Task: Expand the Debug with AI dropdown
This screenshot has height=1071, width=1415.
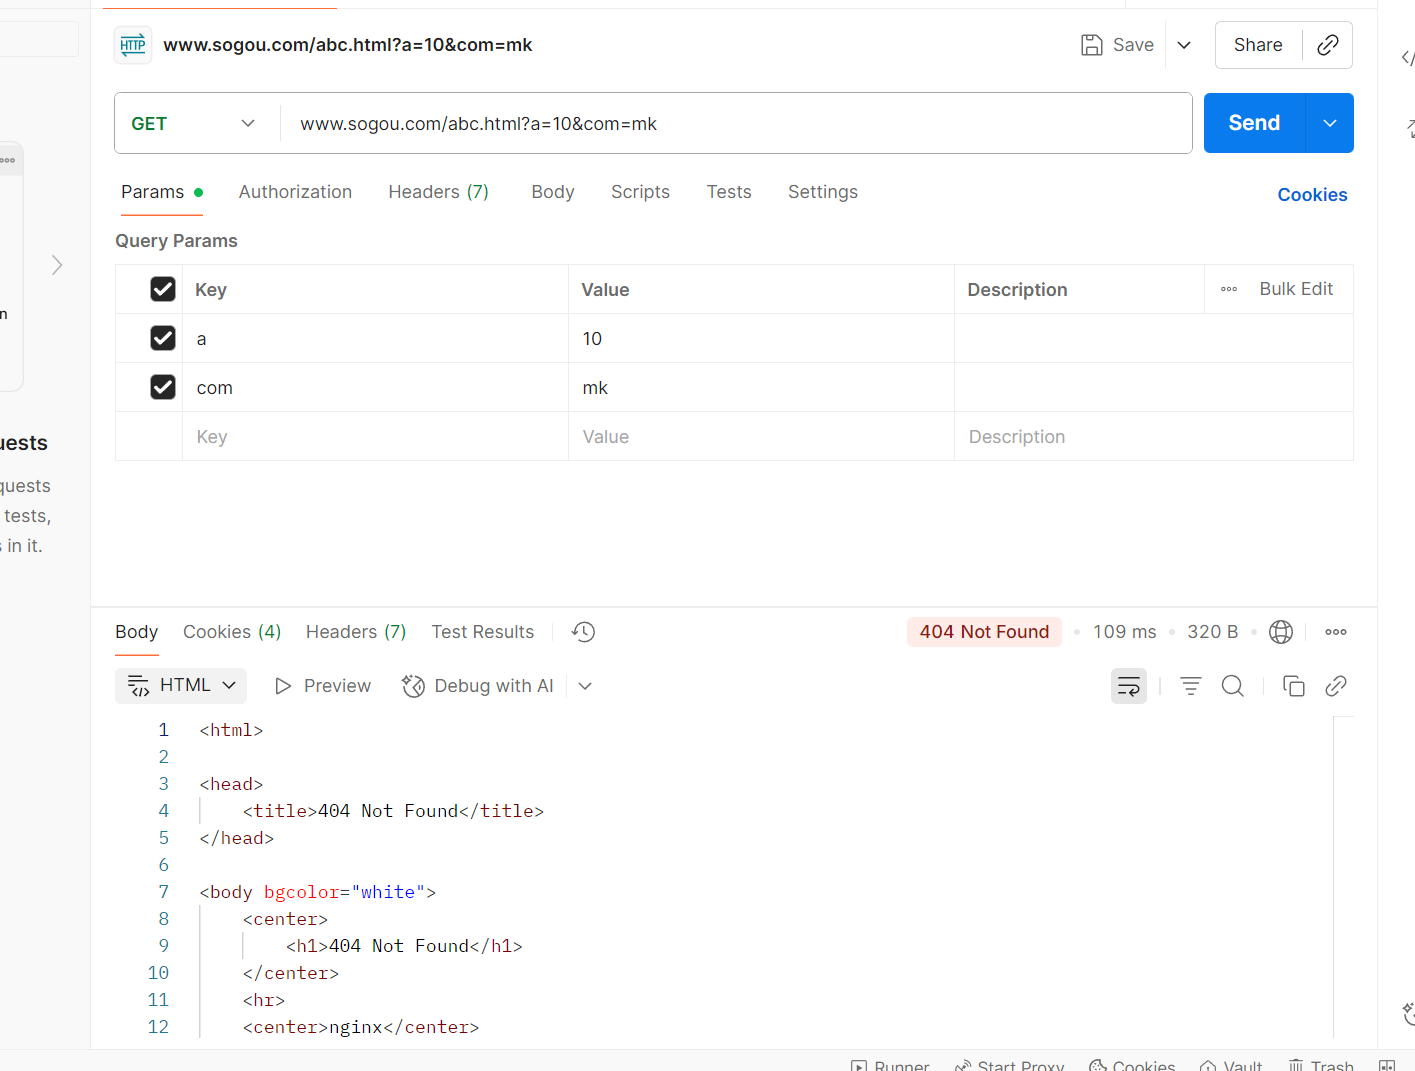Action: click(585, 686)
